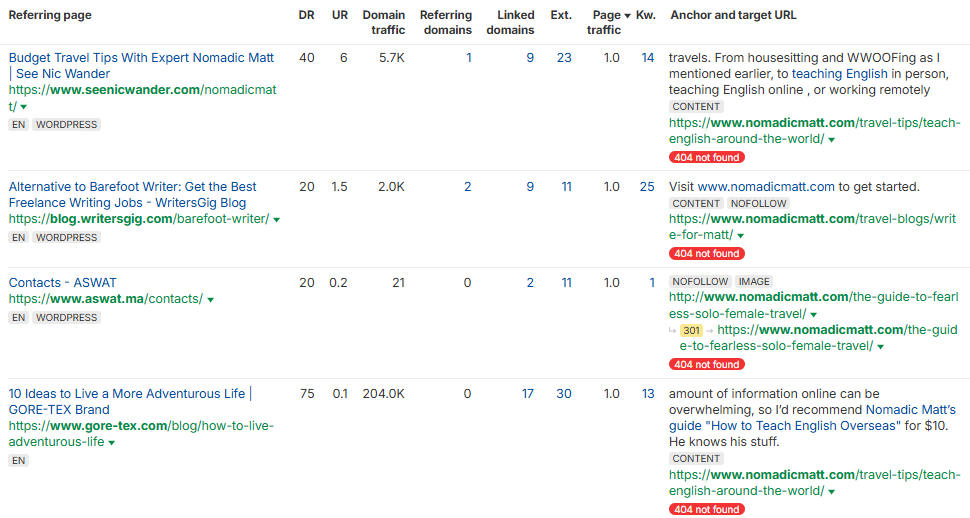Viewport: 970px width, 518px height.
Task: Open Alternative to Barefoot Writer page title
Action: click(x=132, y=194)
